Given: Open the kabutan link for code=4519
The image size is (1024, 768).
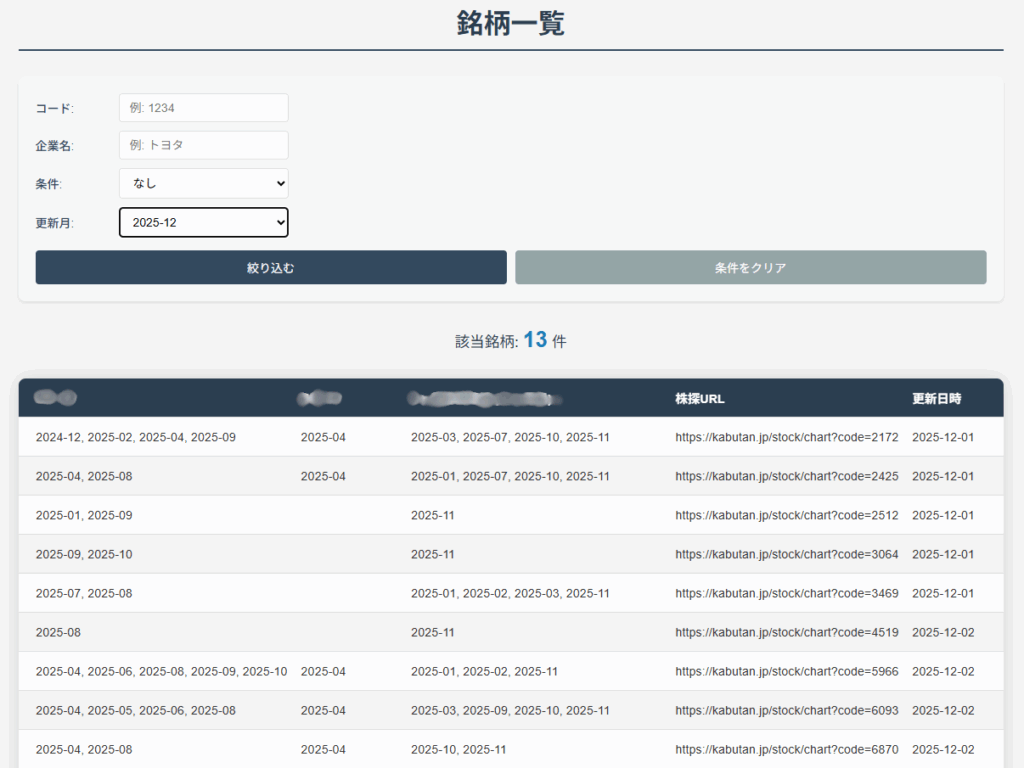Looking at the screenshot, I should click(x=786, y=632).
